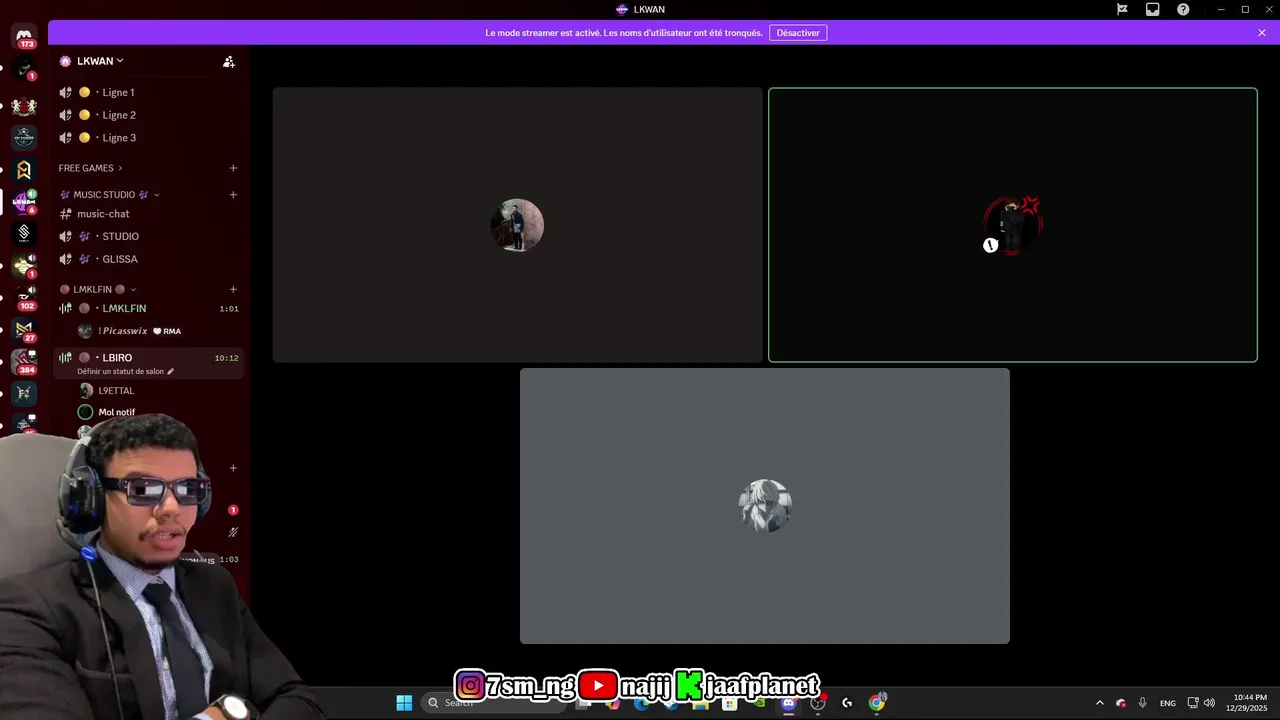Focus the bottom gray participant tile

[x=765, y=506]
